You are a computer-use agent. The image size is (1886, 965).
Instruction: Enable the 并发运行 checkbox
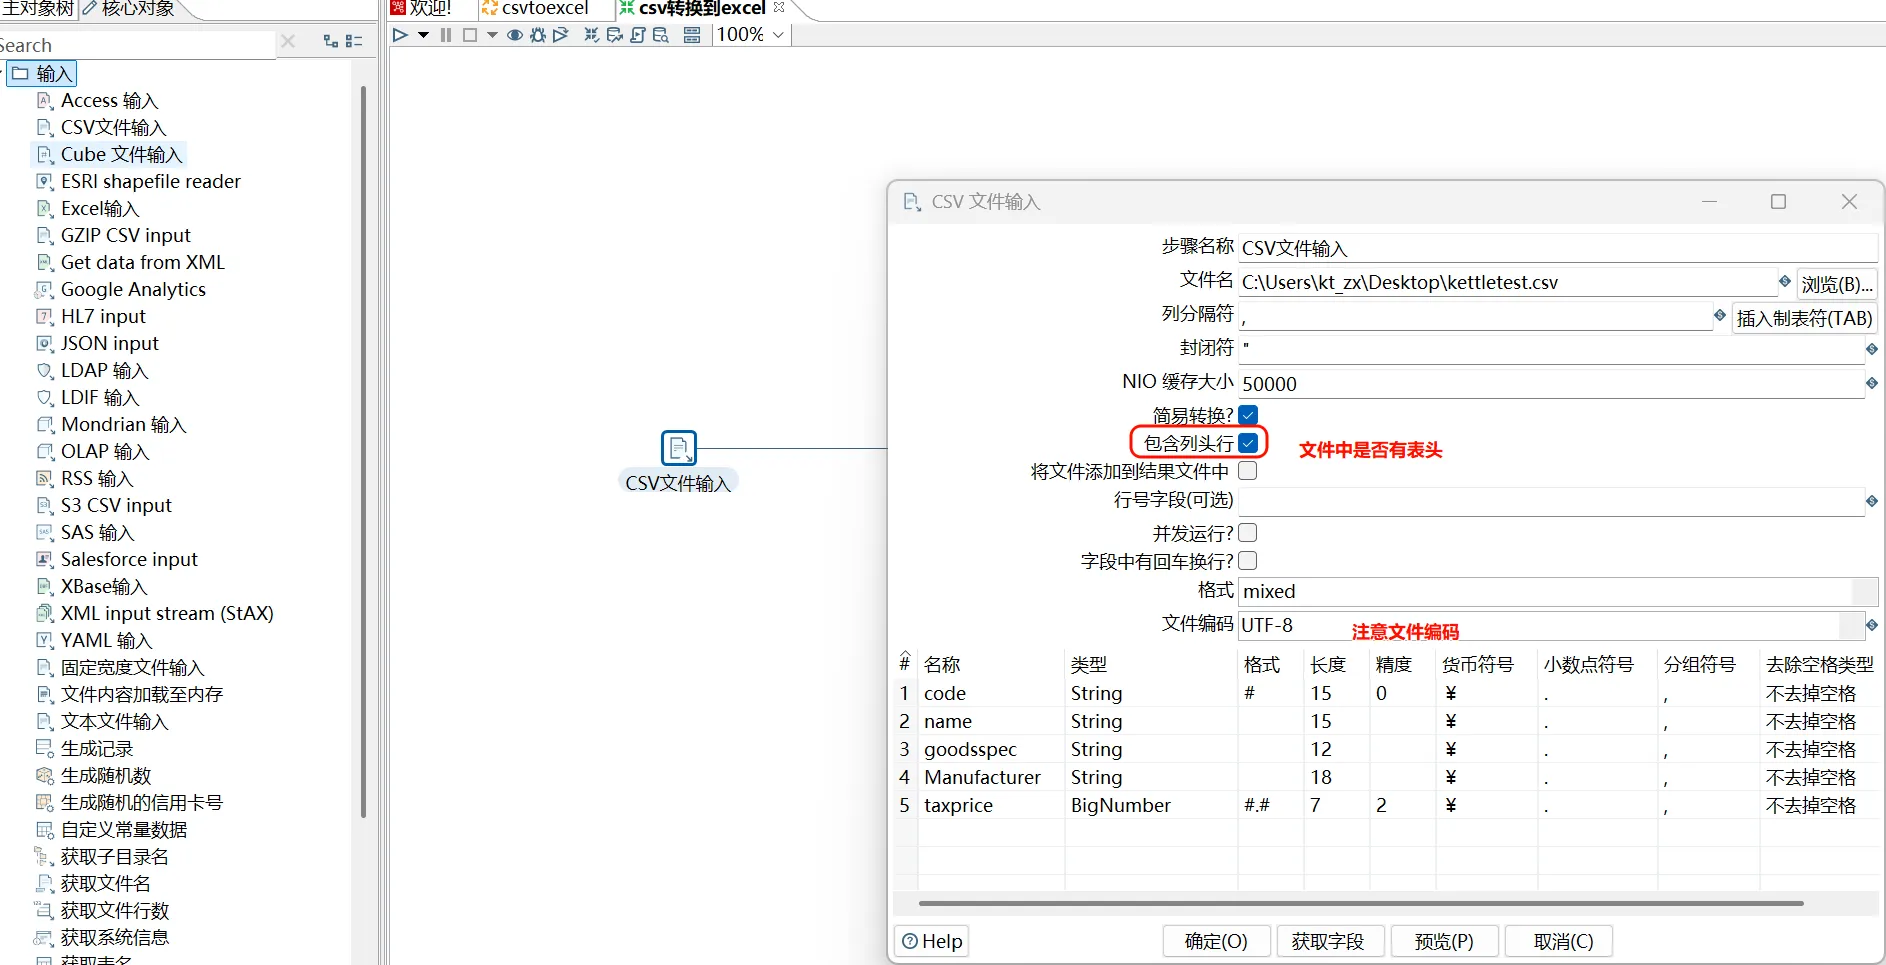tap(1248, 533)
